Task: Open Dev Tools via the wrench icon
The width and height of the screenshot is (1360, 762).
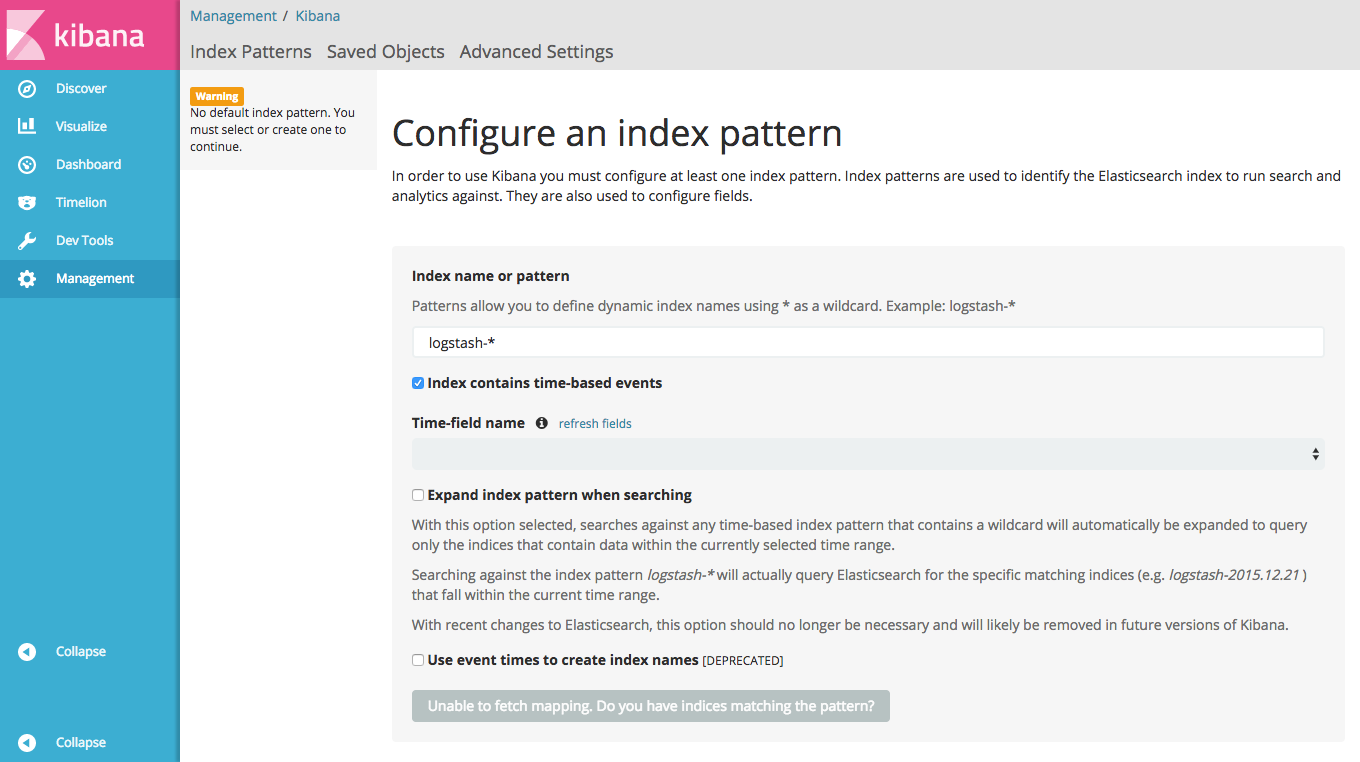Action: (27, 241)
